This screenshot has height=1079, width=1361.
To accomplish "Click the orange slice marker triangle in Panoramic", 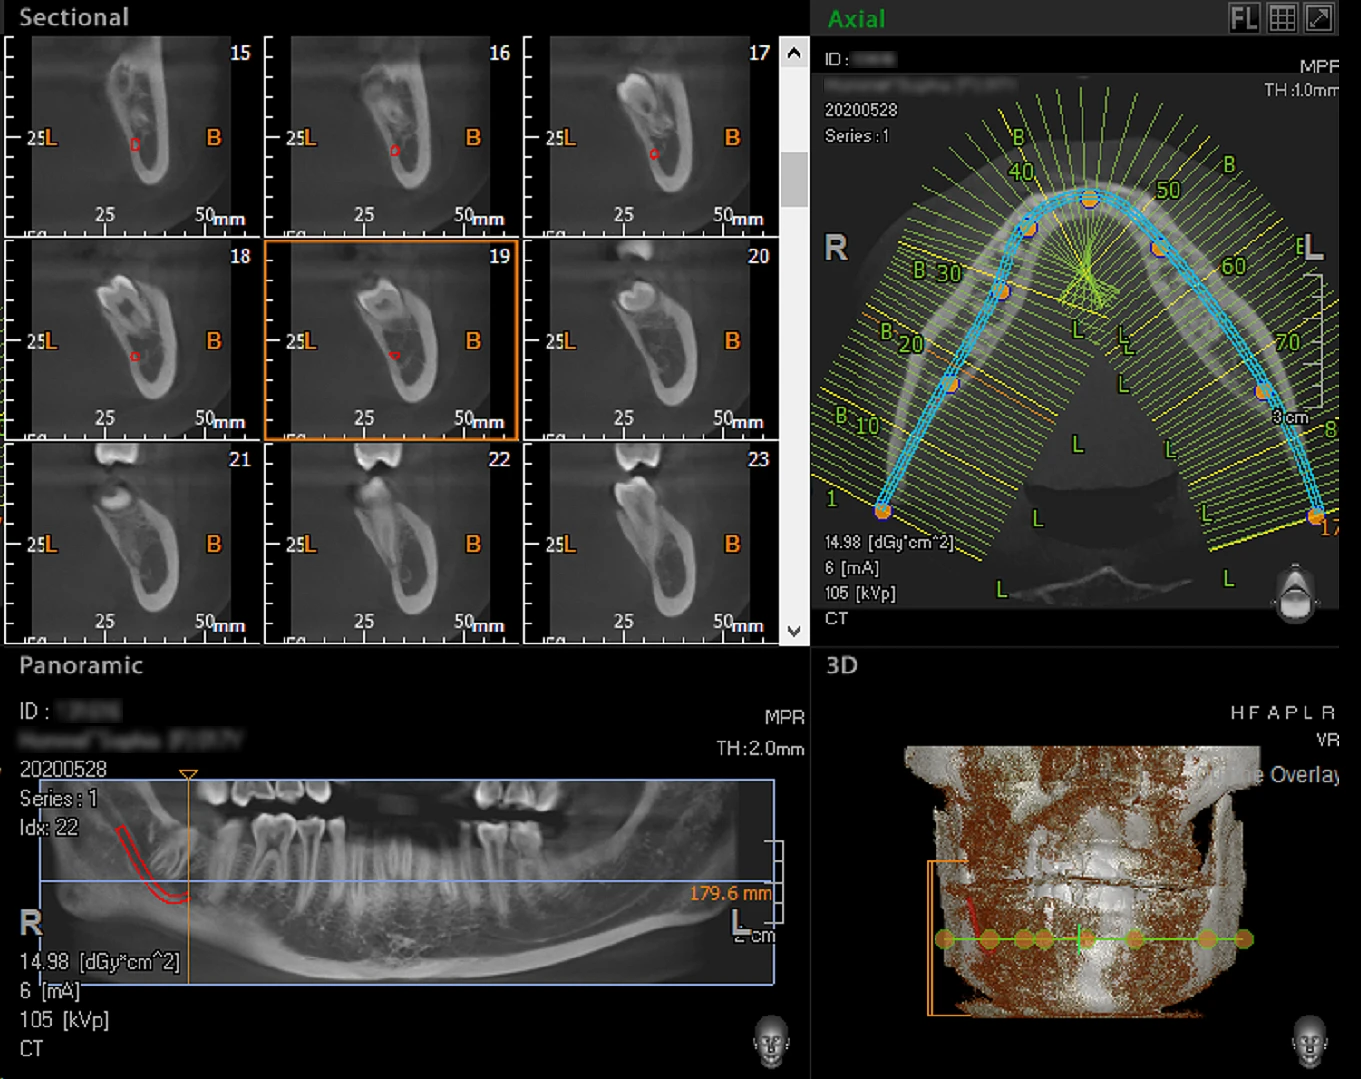I will click(188, 774).
